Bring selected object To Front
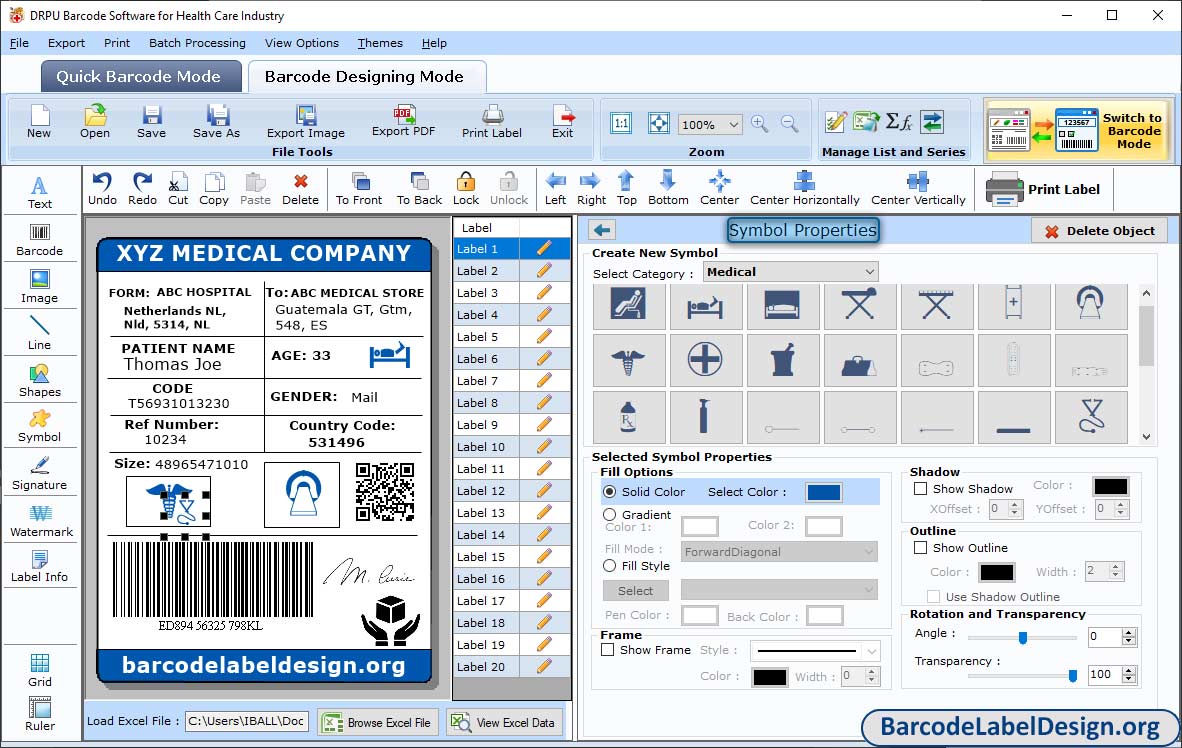This screenshot has width=1182, height=748. (x=360, y=189)
